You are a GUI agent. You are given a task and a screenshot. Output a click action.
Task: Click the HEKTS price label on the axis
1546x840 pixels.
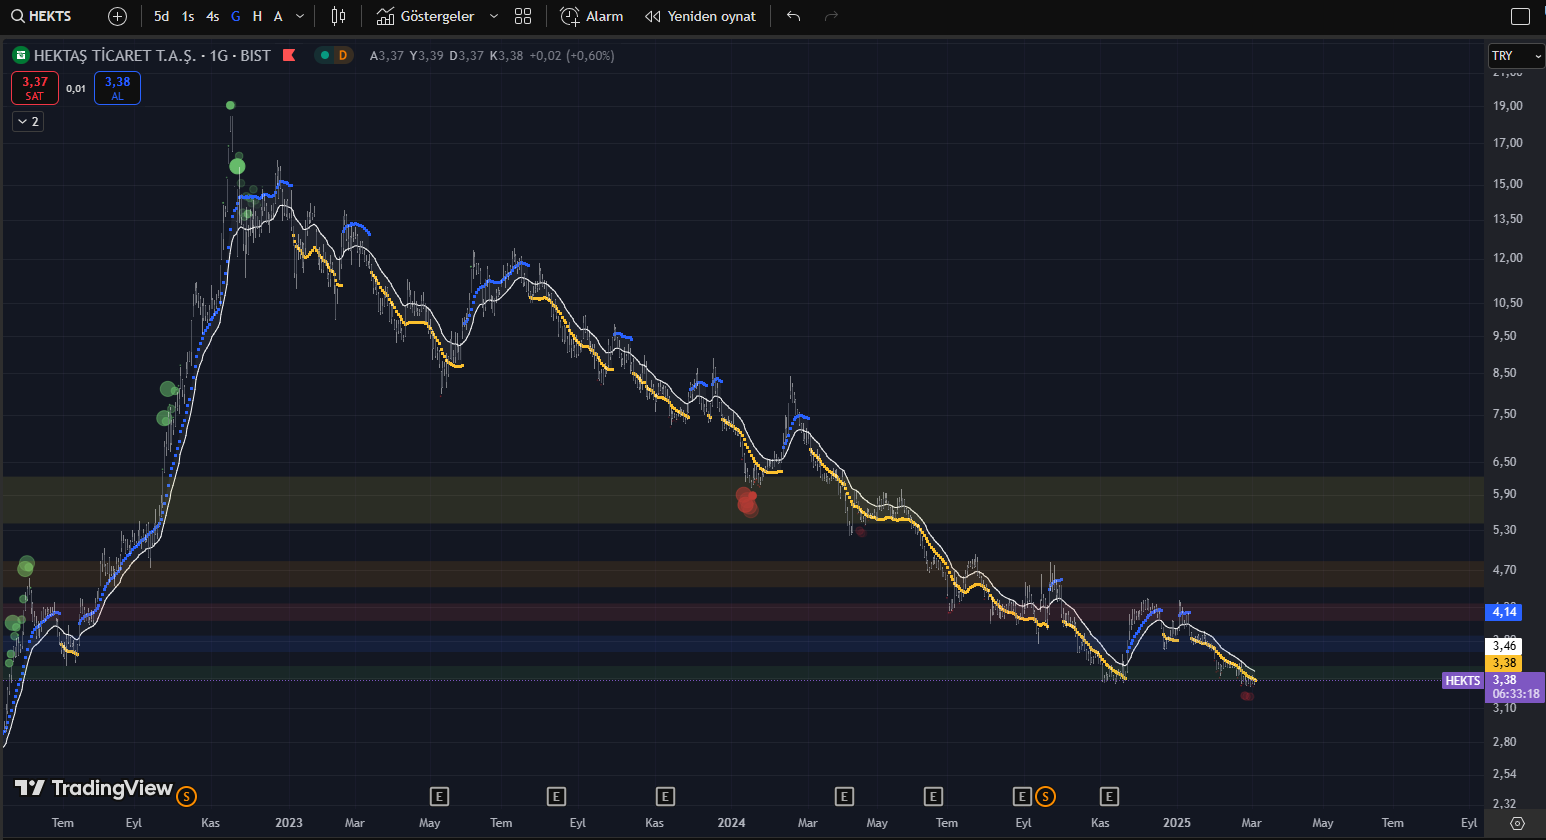[x=1462, y=681]
